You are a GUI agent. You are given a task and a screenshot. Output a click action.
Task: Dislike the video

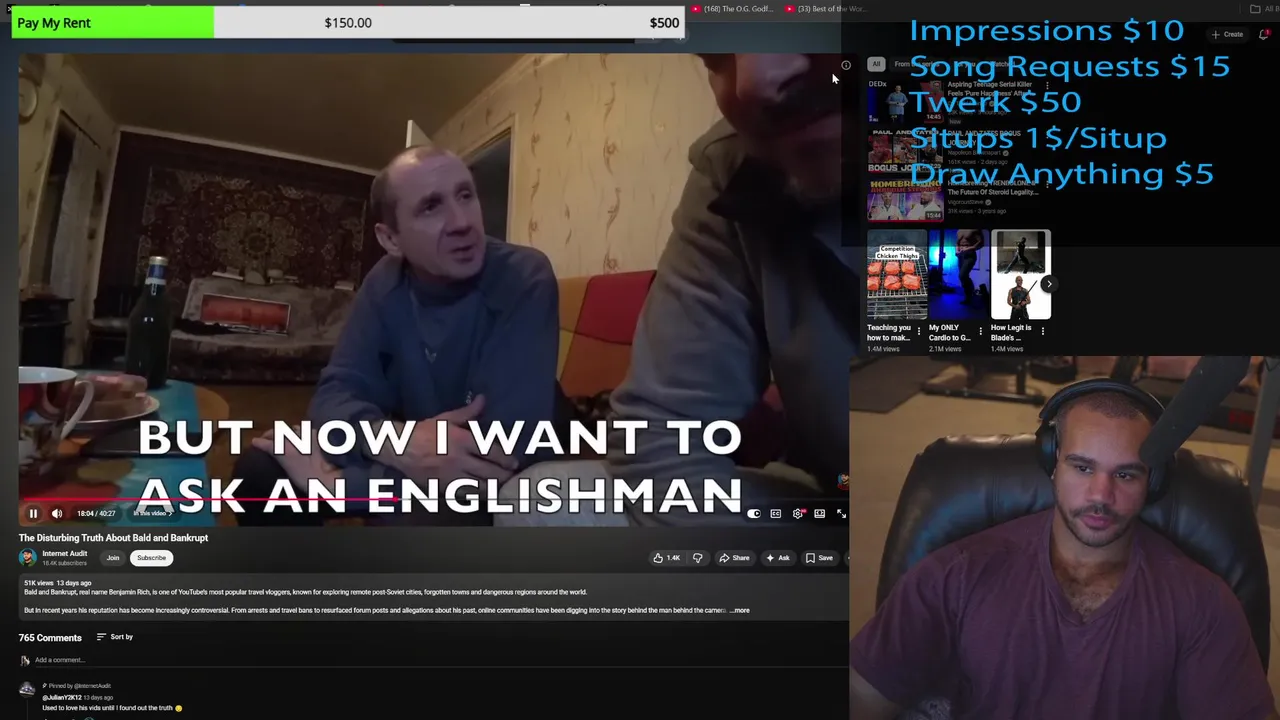698,558
